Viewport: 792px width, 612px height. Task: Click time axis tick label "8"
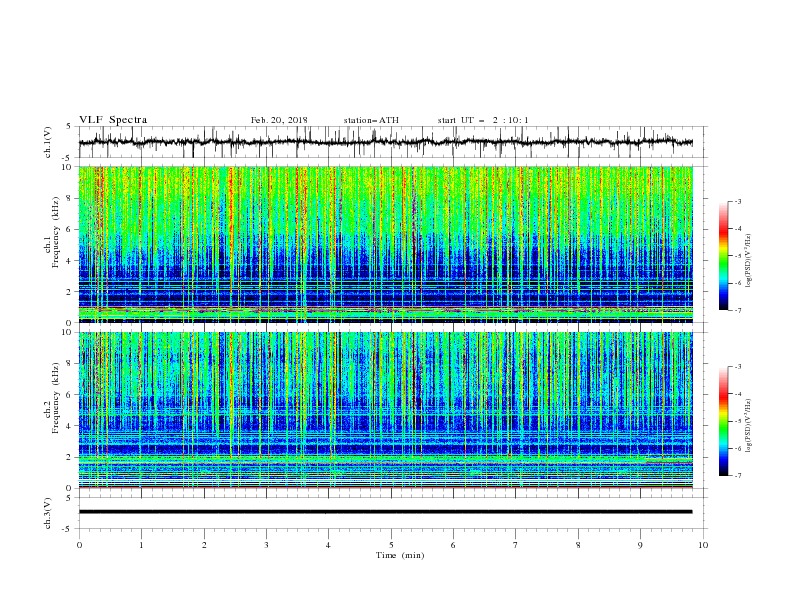[x=578, y=545]
